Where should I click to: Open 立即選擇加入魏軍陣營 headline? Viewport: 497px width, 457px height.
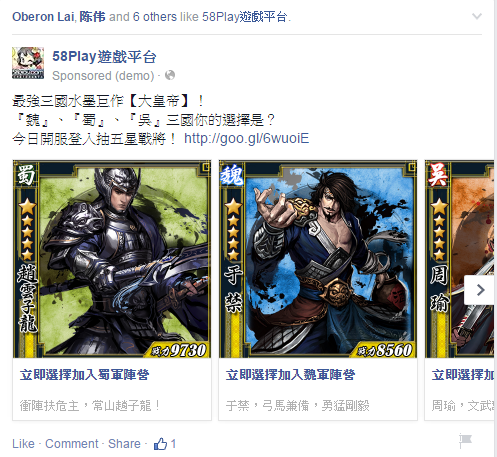tap(290, 375)
